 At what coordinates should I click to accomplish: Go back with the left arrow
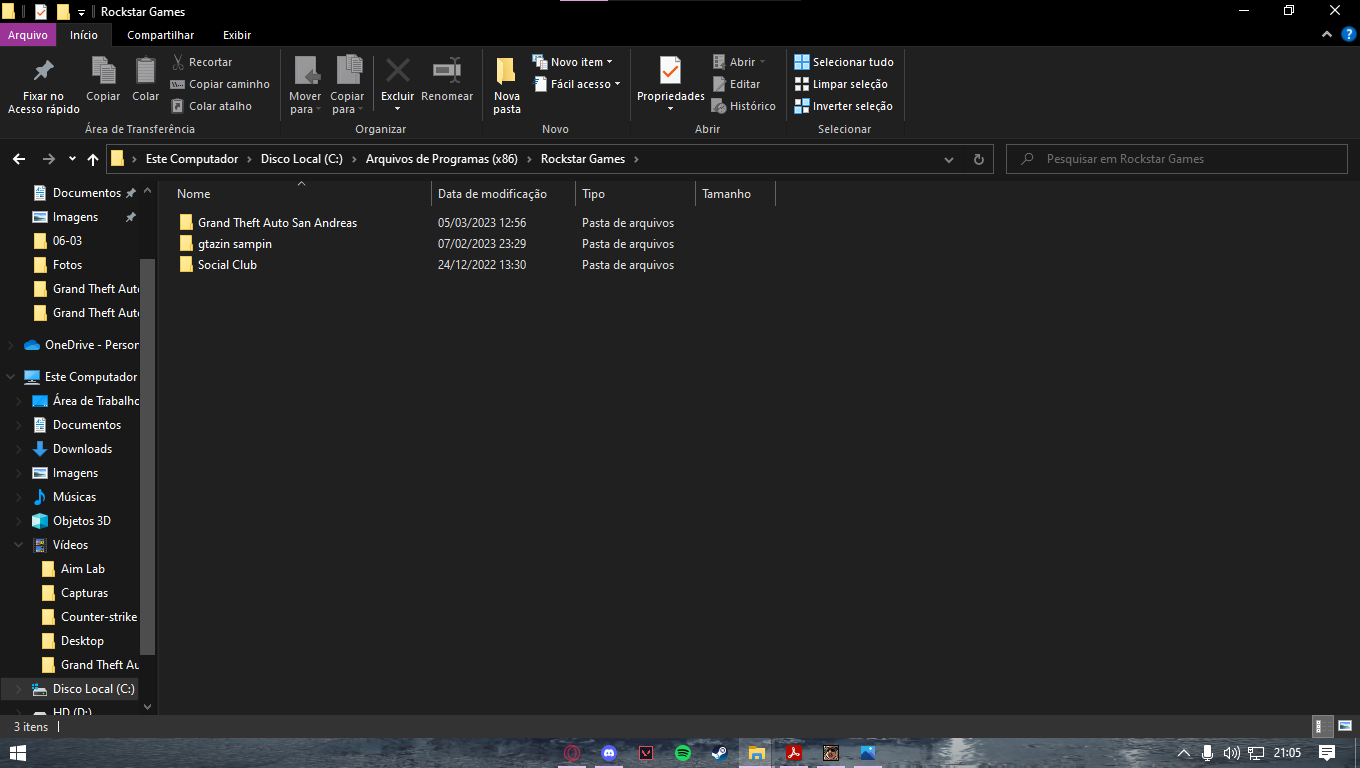pos(19,159)
